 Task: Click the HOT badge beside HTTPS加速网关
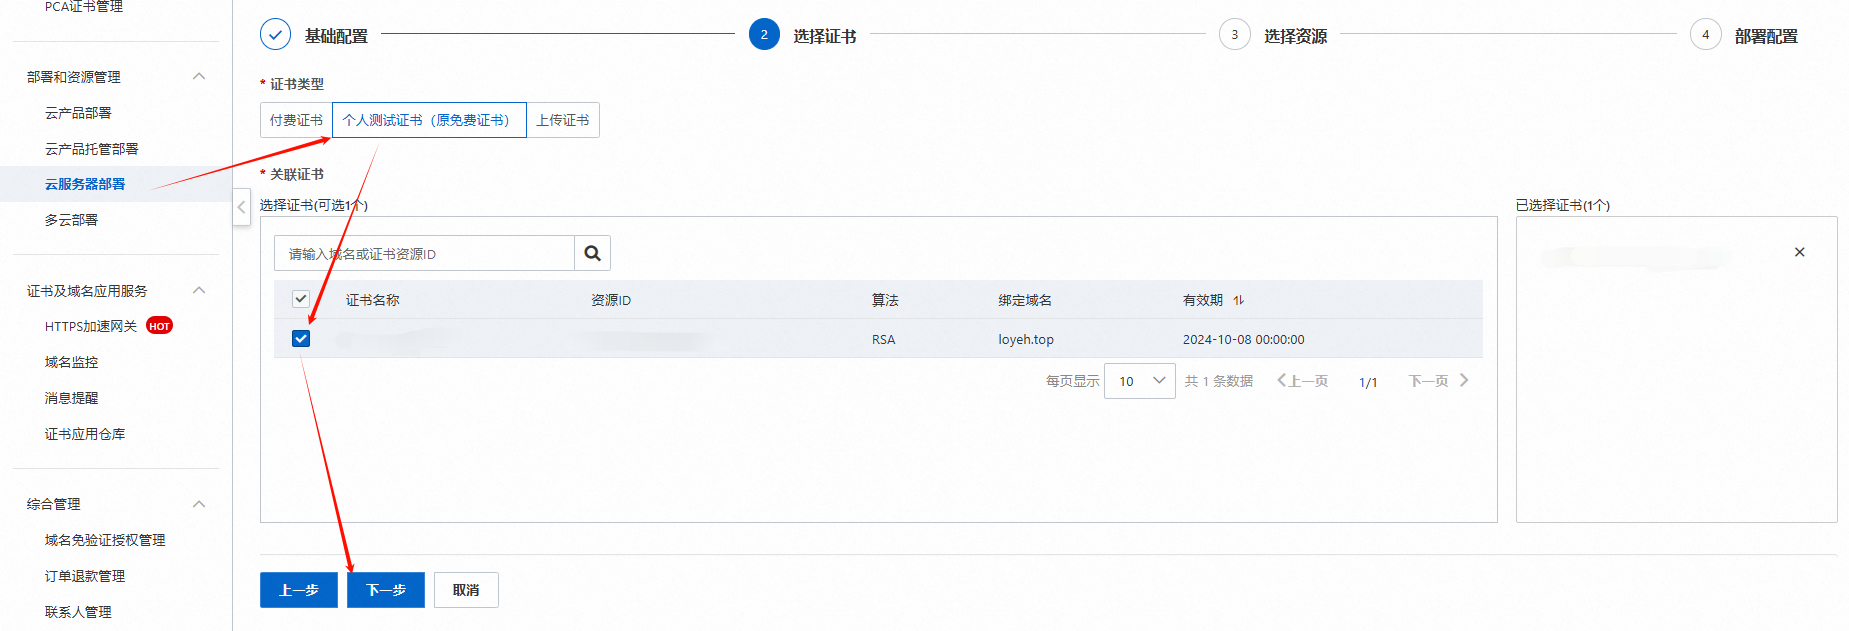[160, 326]
